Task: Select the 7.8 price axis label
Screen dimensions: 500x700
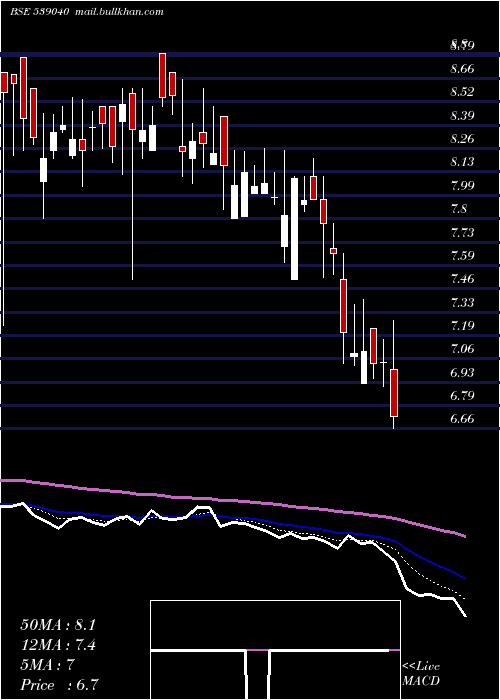Action: 459,209
